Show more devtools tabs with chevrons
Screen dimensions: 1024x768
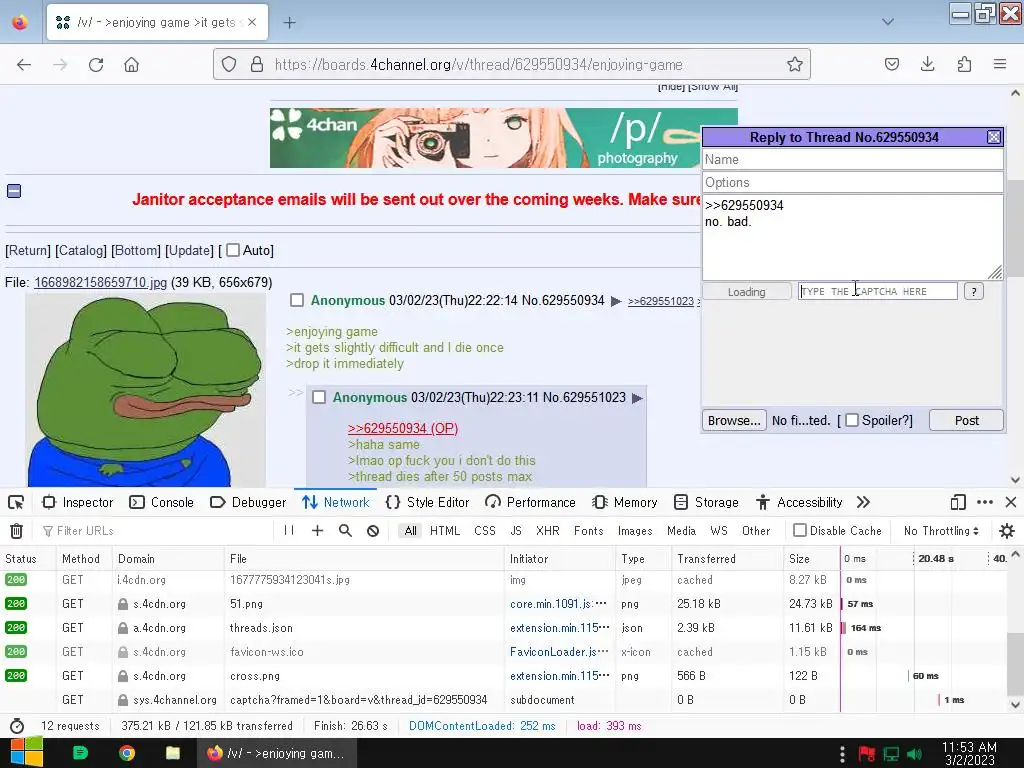click(x=863, y=502)
